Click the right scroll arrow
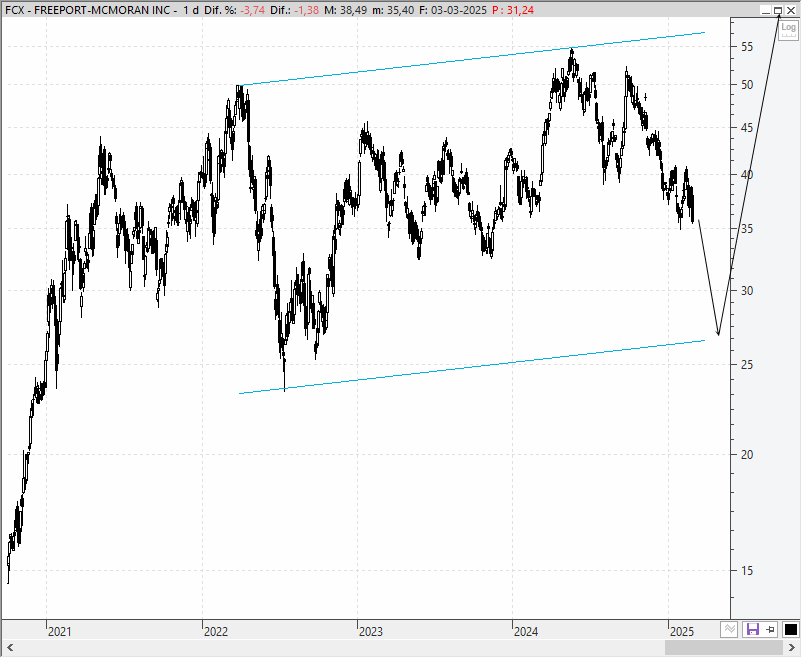The width and height of the screenshot is (802, 658). pos(792,647)
